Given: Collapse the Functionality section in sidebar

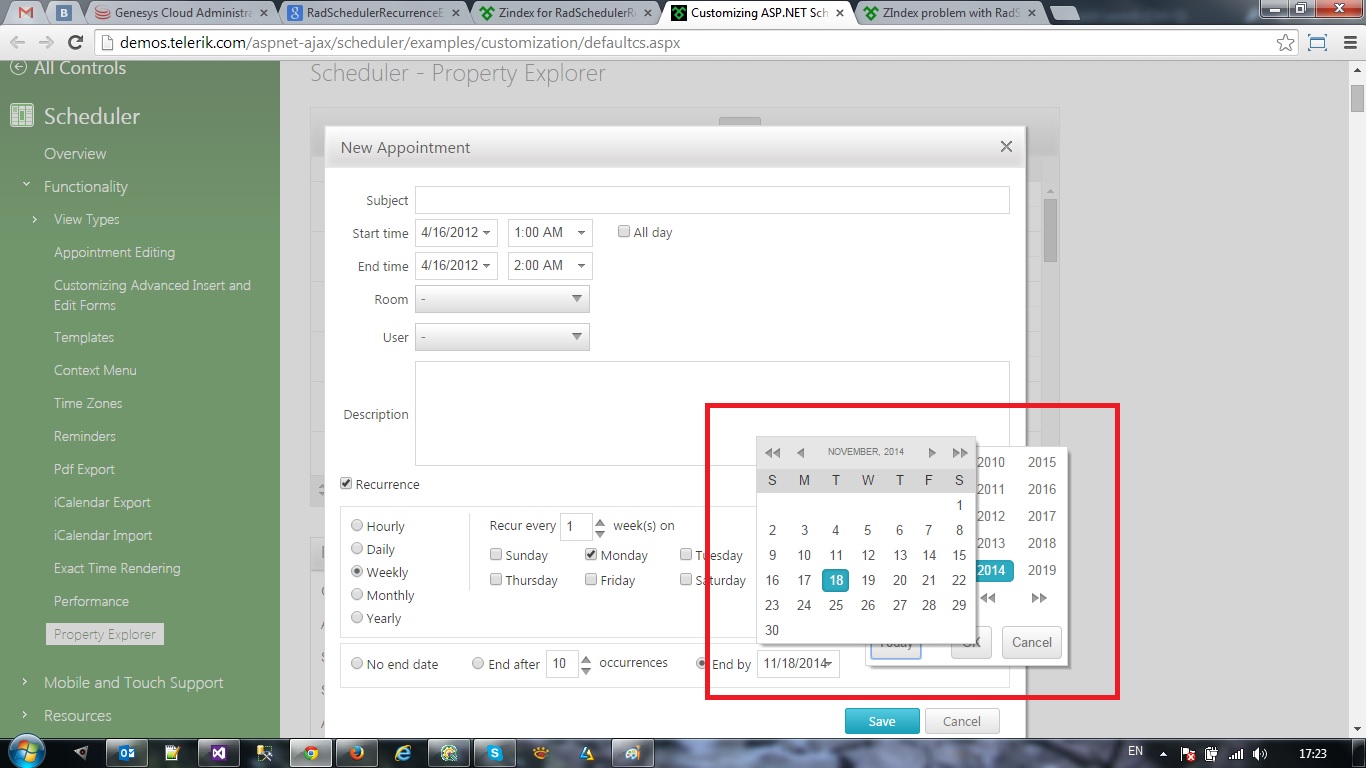Looking at the screenshot, I should coord(26,186).
